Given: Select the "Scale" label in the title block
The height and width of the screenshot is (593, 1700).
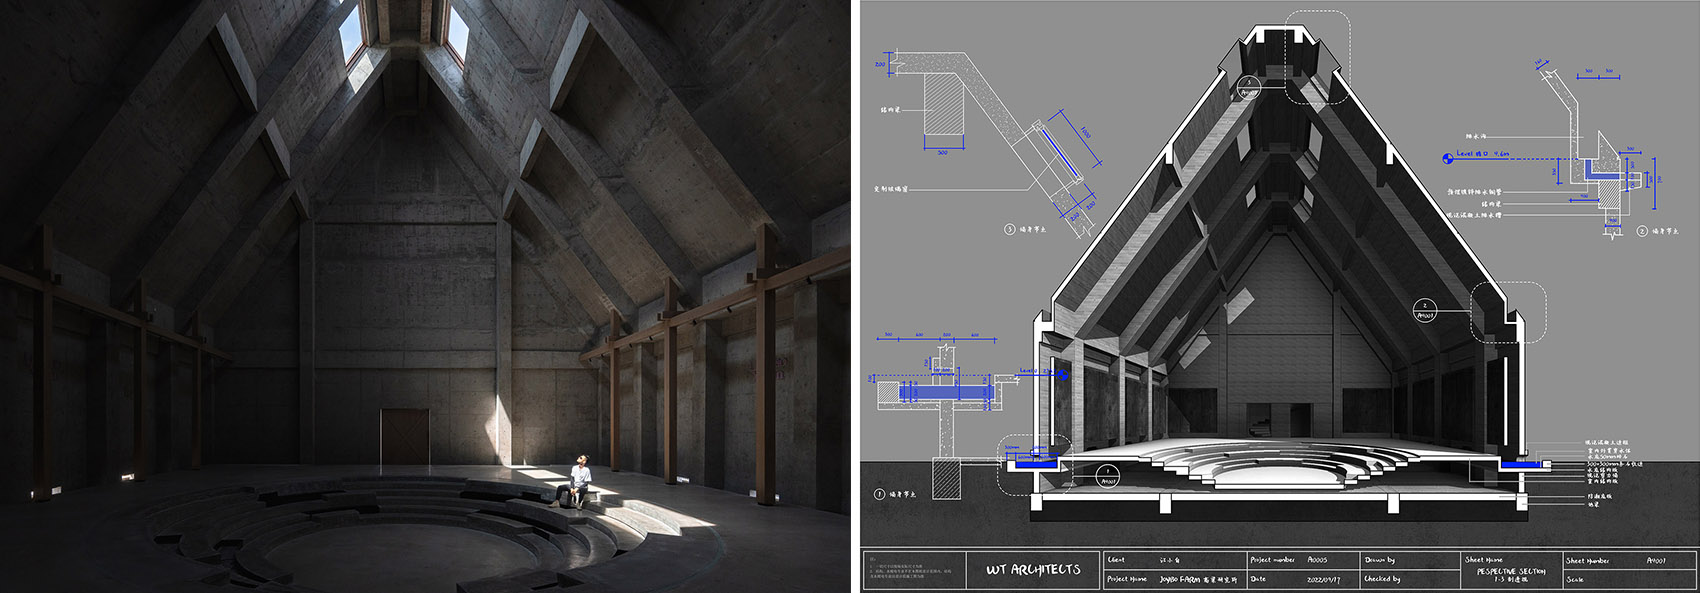Looking at the screenshot, I should (1575, 580).
